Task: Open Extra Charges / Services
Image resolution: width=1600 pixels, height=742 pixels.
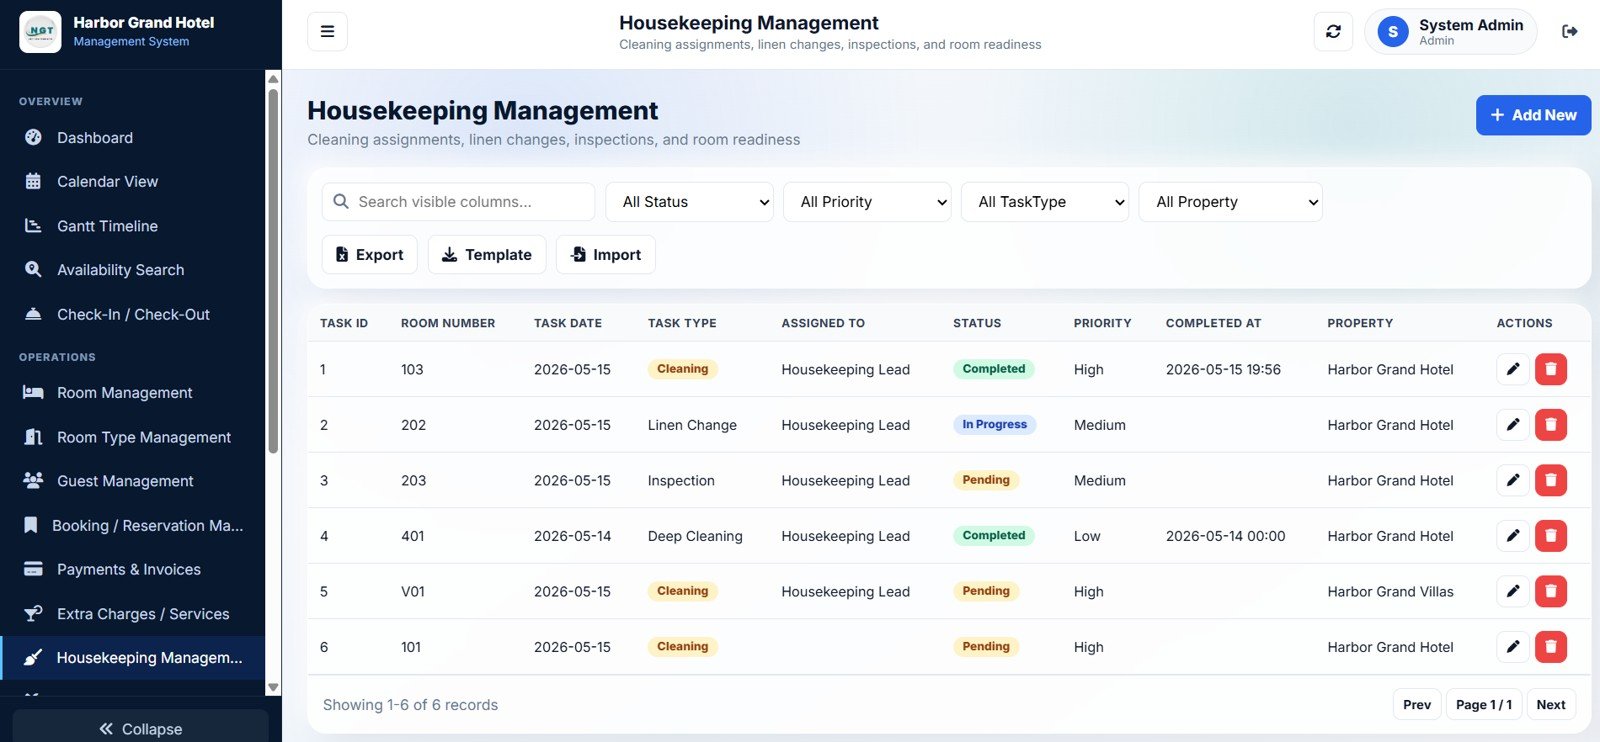Action: pos(132,614)
